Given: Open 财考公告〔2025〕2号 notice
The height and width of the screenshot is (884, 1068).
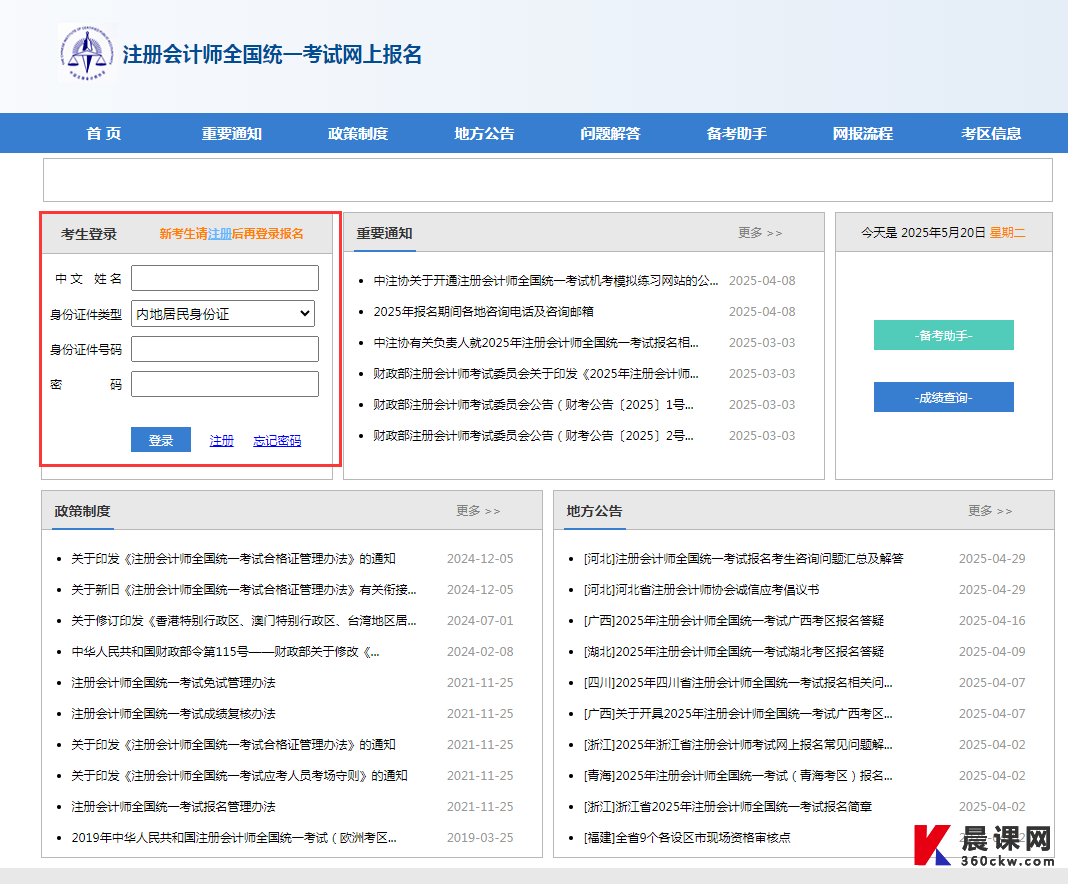Looking at the screenshot, I should pos(533,436).
